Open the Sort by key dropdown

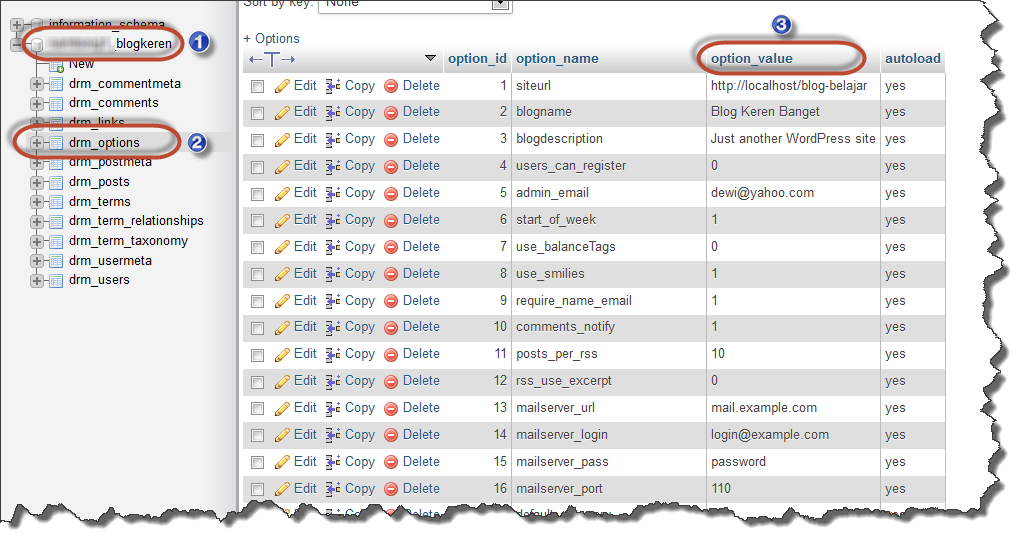(413, 5)
